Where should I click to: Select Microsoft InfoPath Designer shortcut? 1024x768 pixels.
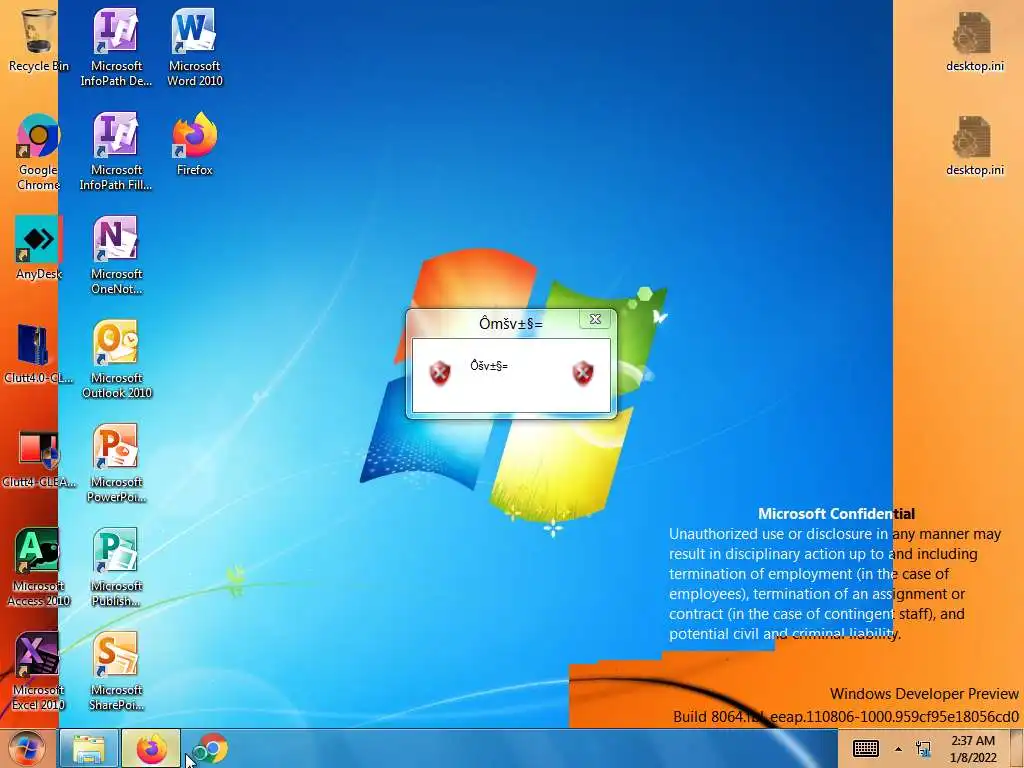tap(116, 47)
